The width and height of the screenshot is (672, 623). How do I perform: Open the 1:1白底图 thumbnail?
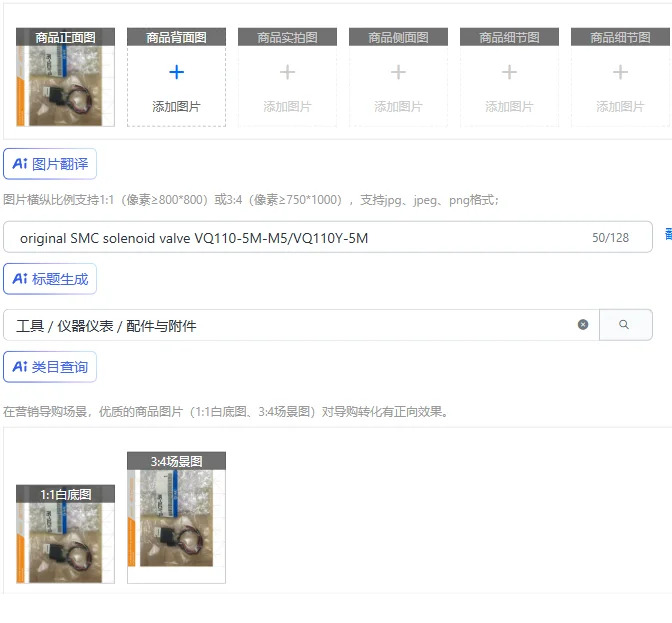click(x=65, y=534)
